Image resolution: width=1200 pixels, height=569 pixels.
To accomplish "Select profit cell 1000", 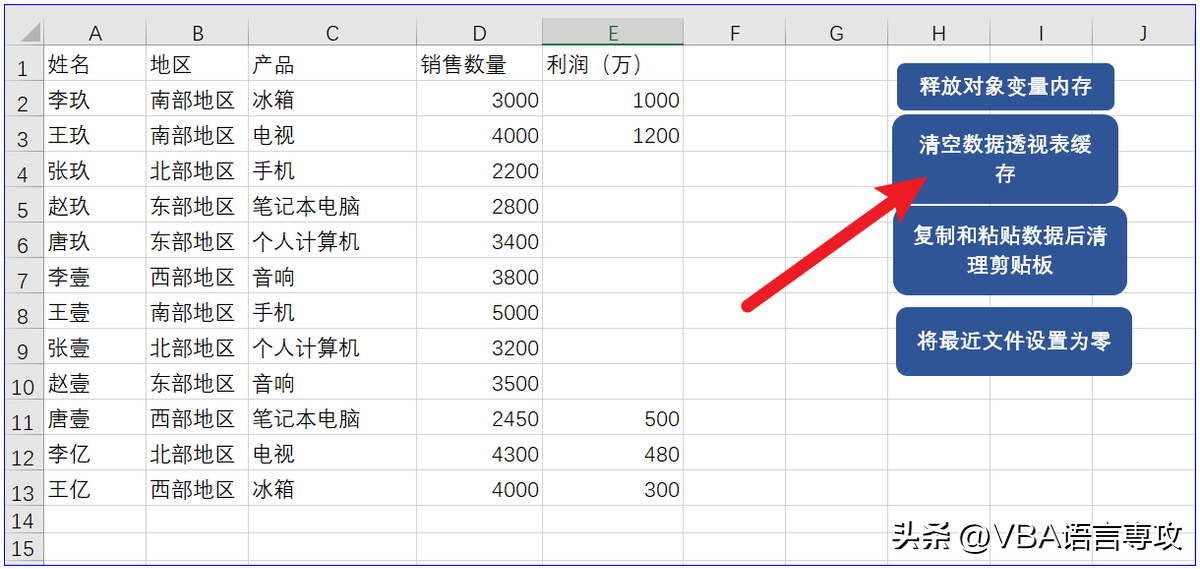I will (x=613, y=100).
